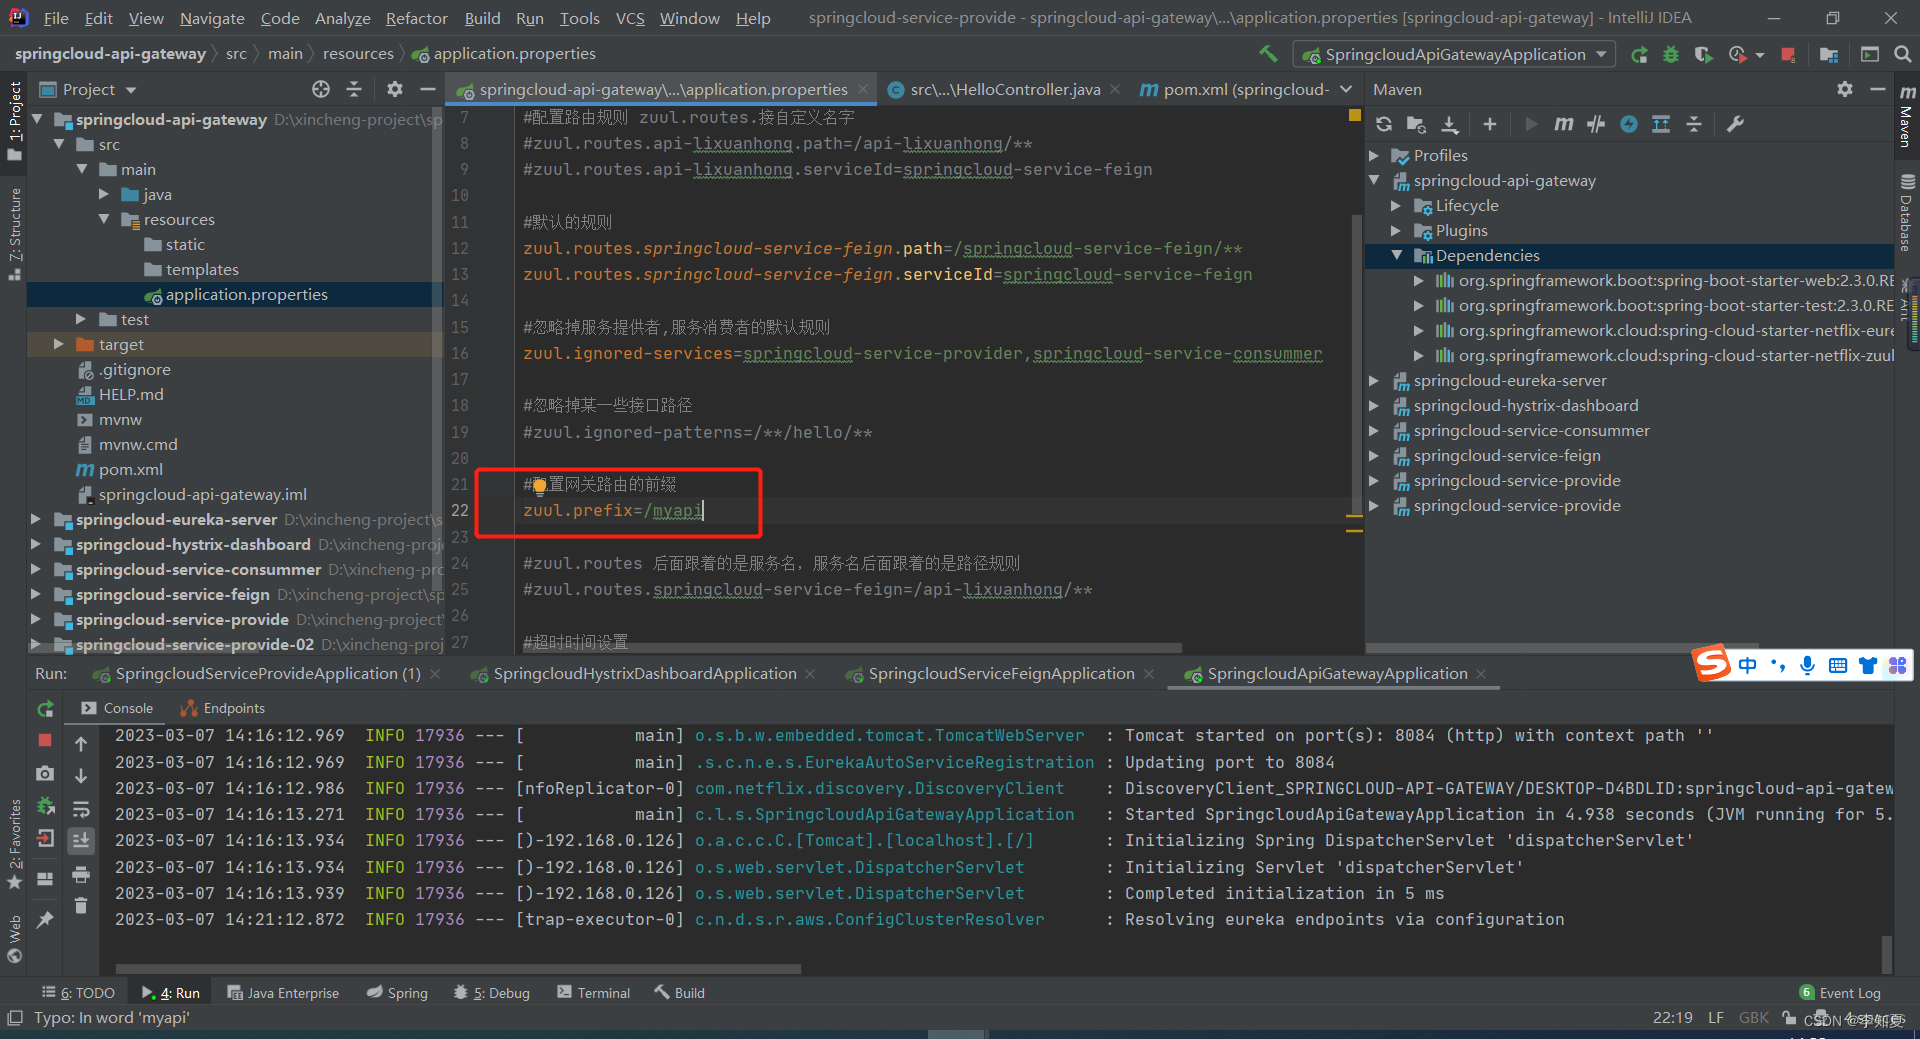
Task: Click resources breadcrumb in navigation bar
Action: click(358, 53)
